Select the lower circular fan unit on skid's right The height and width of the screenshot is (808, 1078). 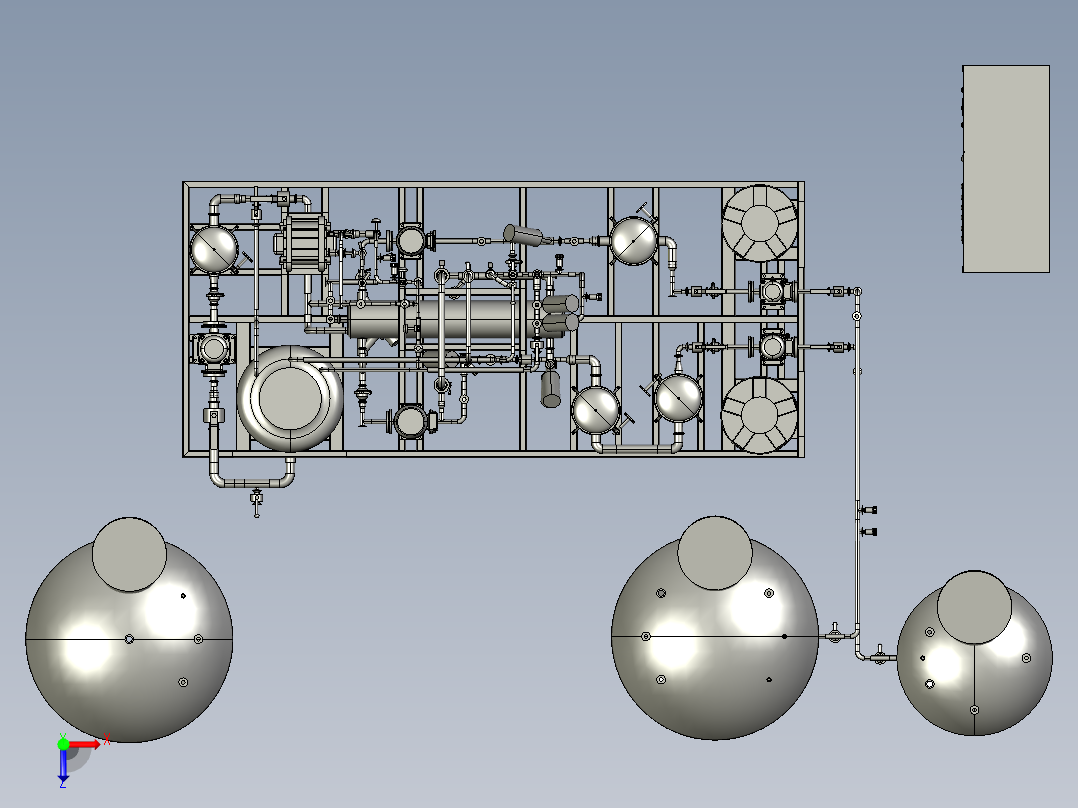tap(759, 415)
